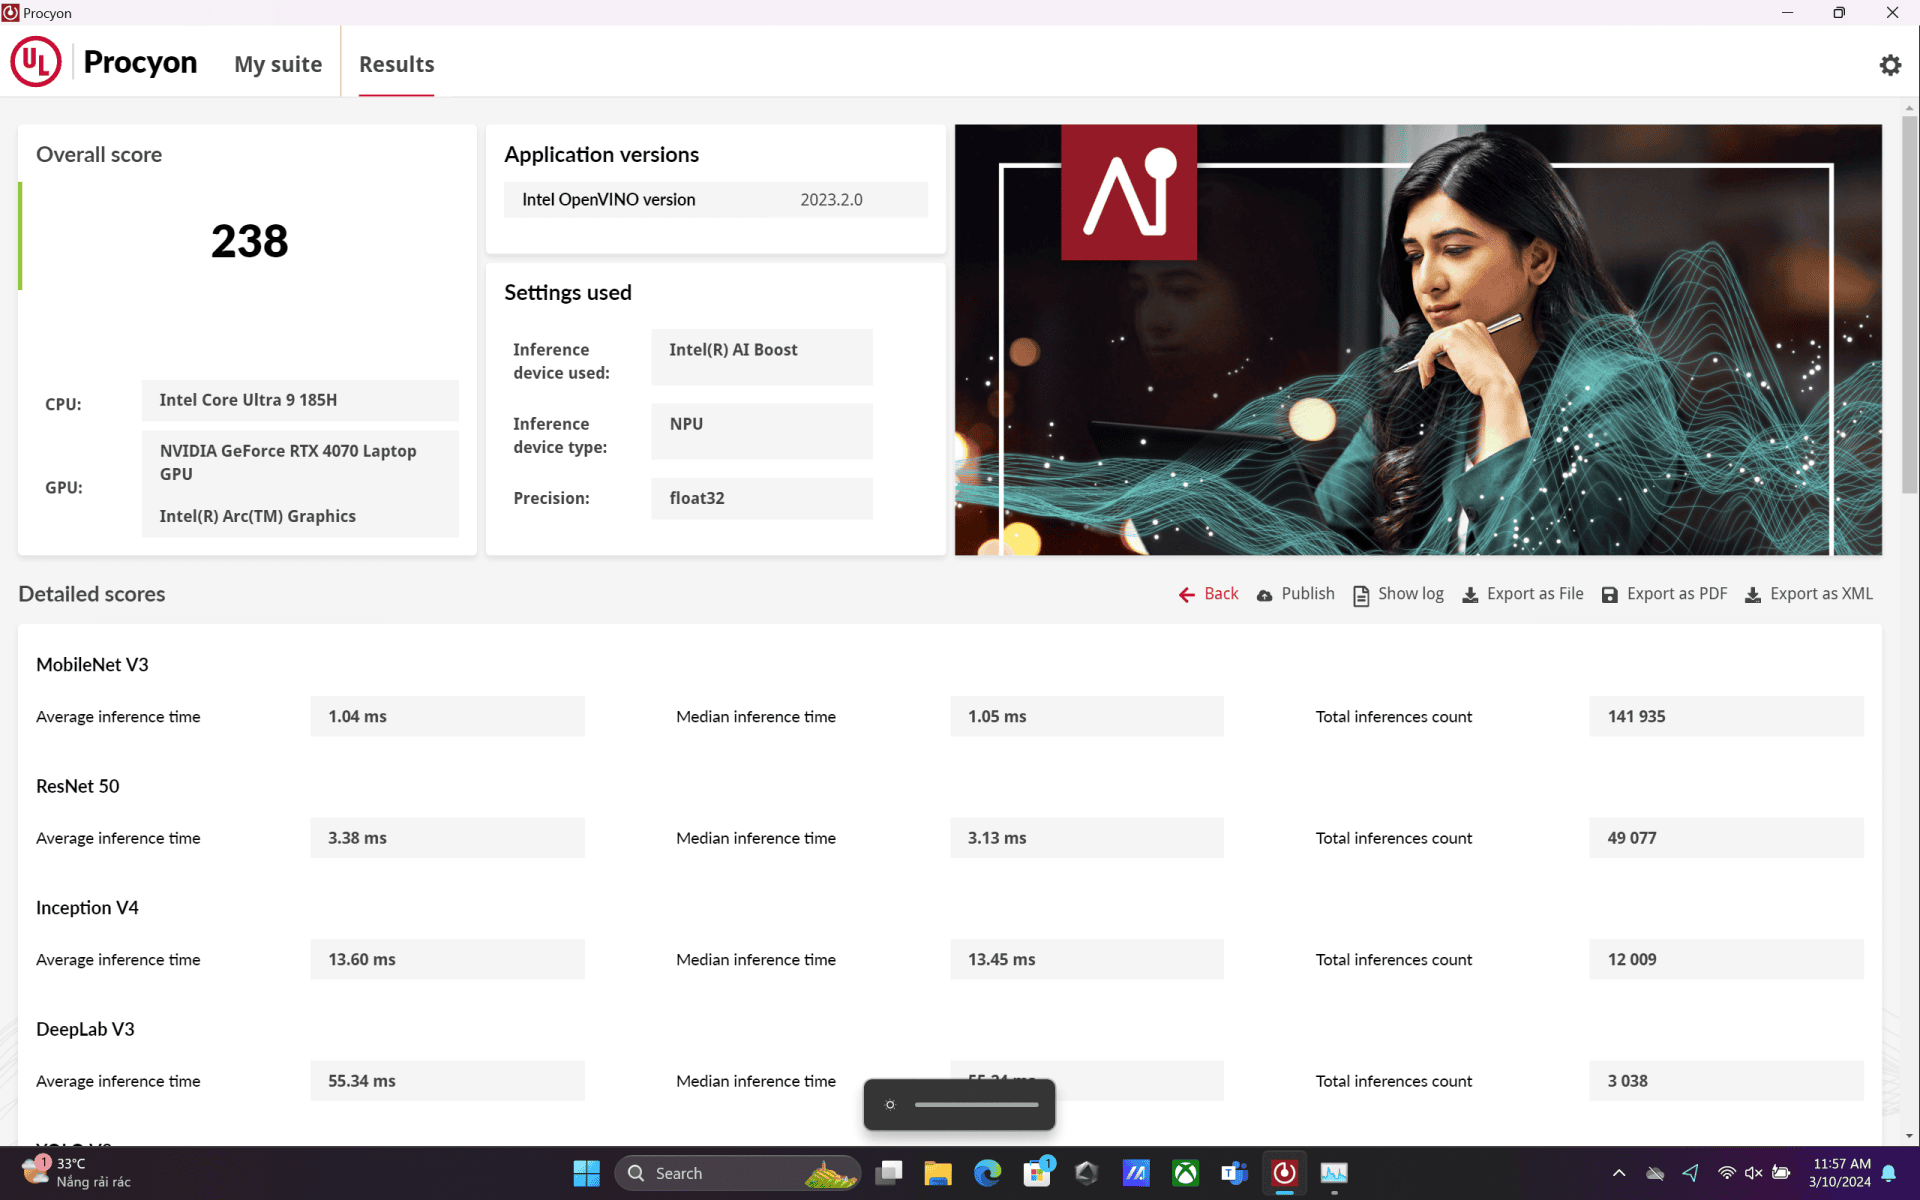Publish the benchmark result
This screenshot has width=1920, height=1200.
coord(1295,594)
